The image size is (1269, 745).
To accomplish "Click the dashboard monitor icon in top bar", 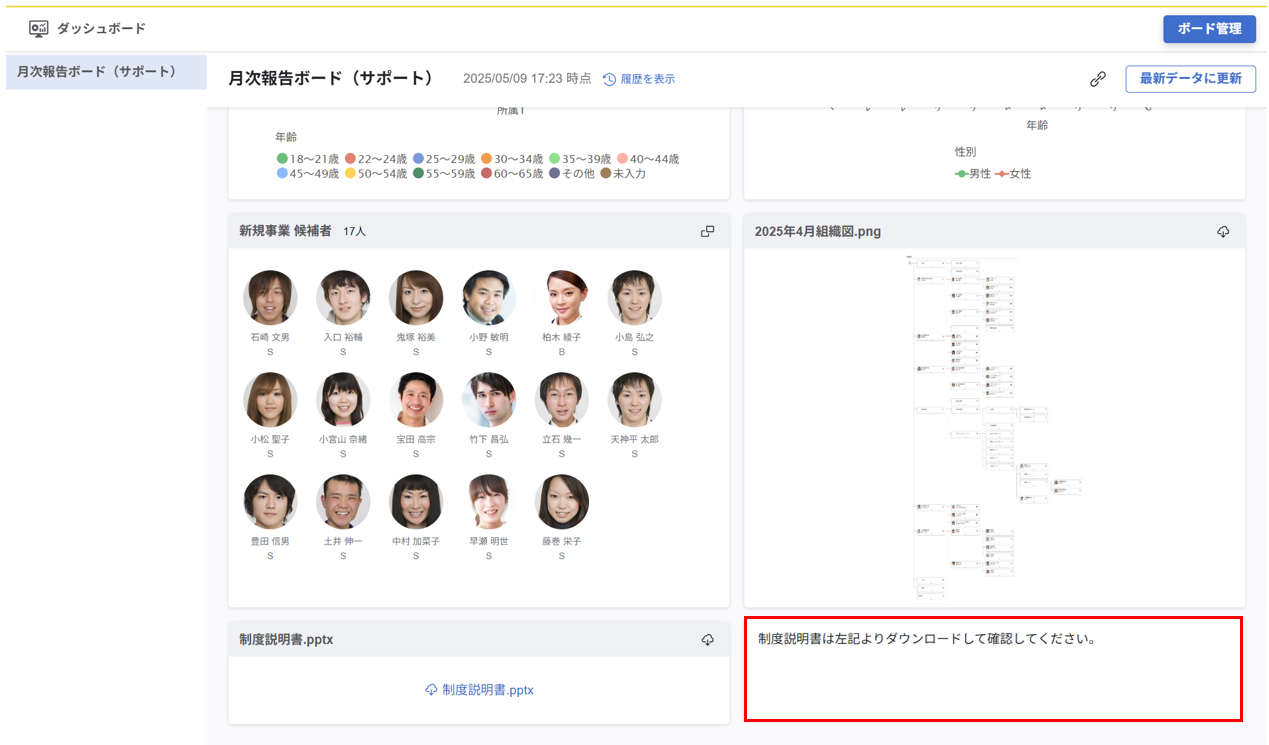I will [38, 30].
